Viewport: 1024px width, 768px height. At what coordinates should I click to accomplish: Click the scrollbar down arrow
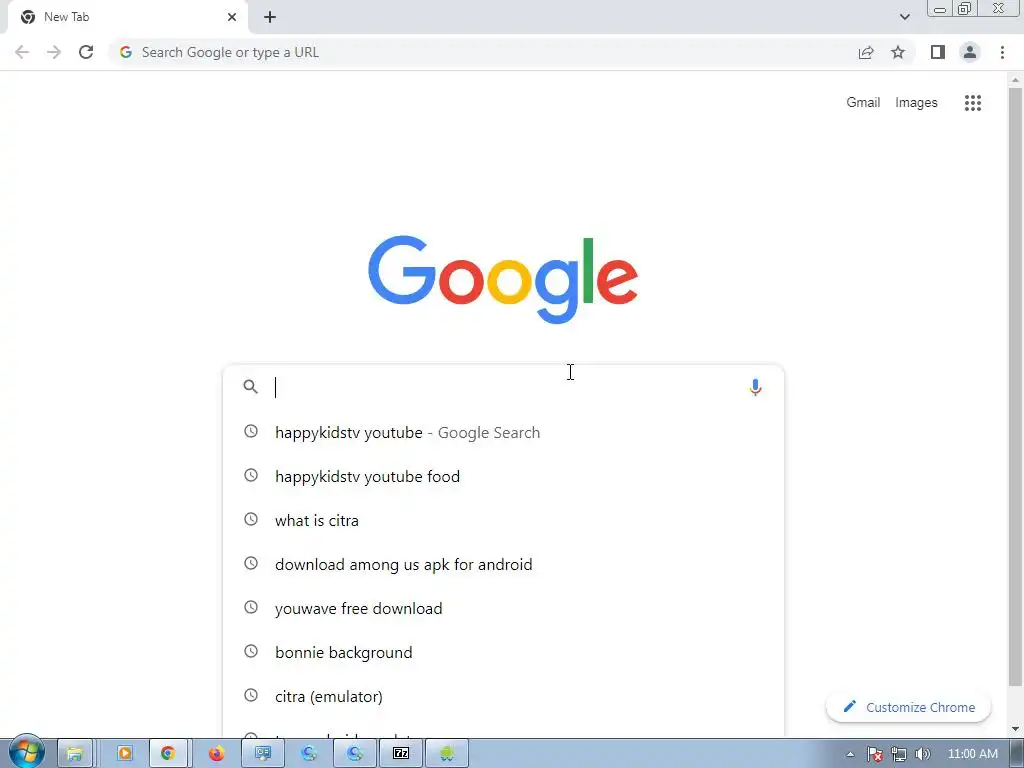(1015, 728)
